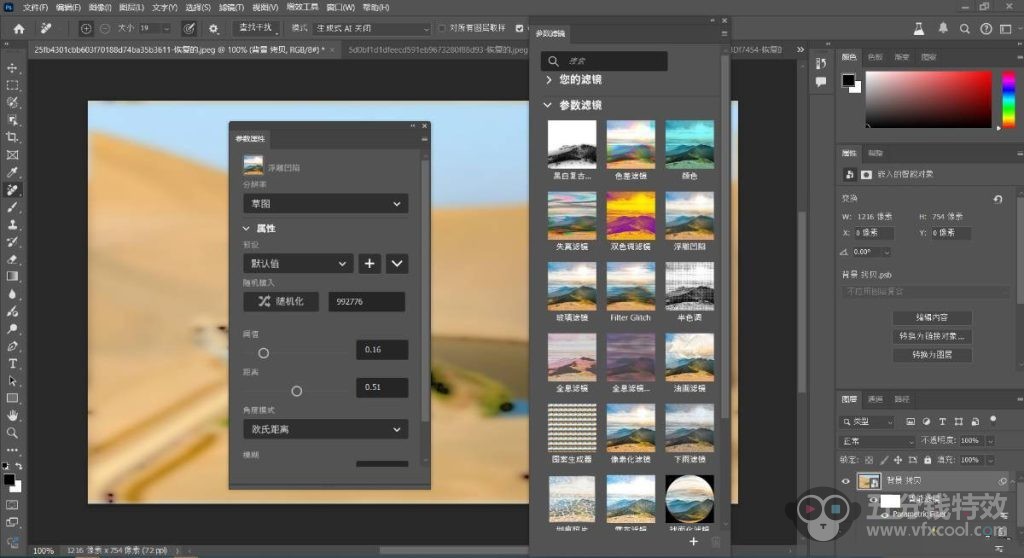Swap foreground and background colors icon
The width and height of the screenshot is (1024, 558).
18,466
